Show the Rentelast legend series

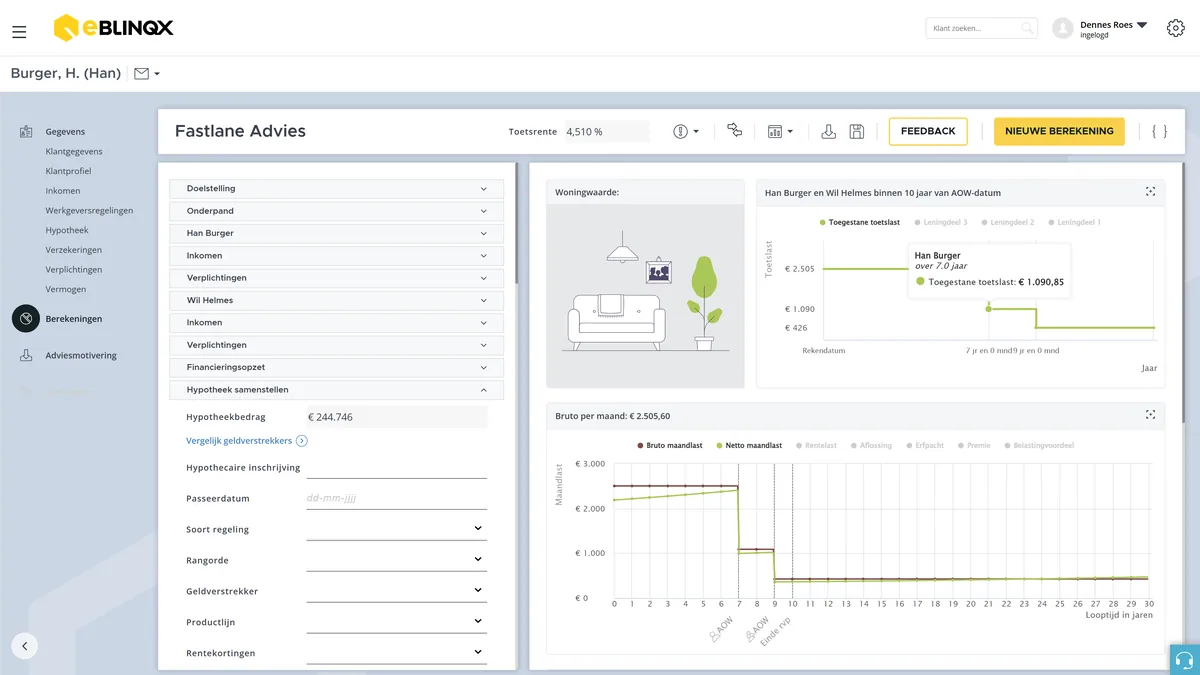[816, 445]
